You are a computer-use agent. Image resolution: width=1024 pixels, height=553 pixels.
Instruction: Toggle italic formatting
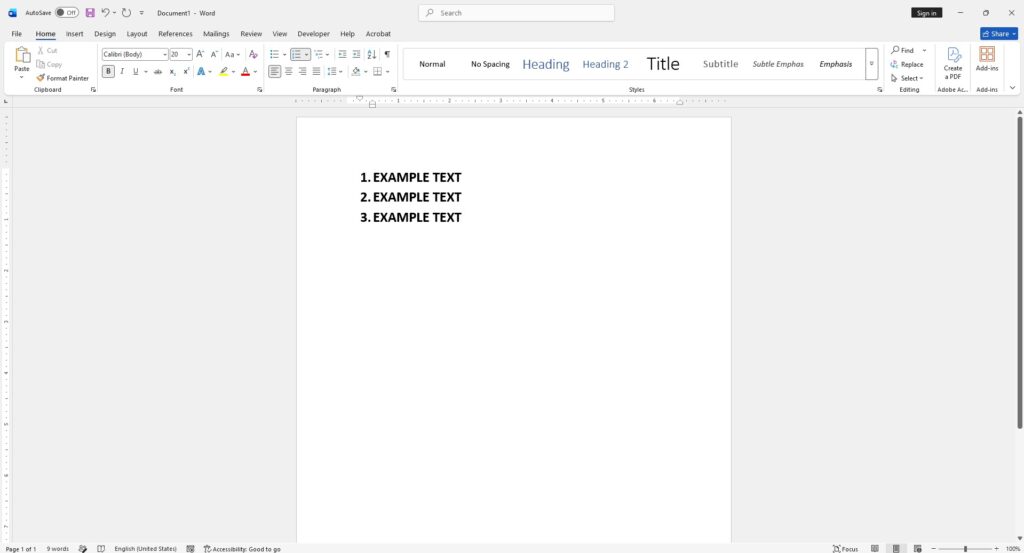(122, 72)
